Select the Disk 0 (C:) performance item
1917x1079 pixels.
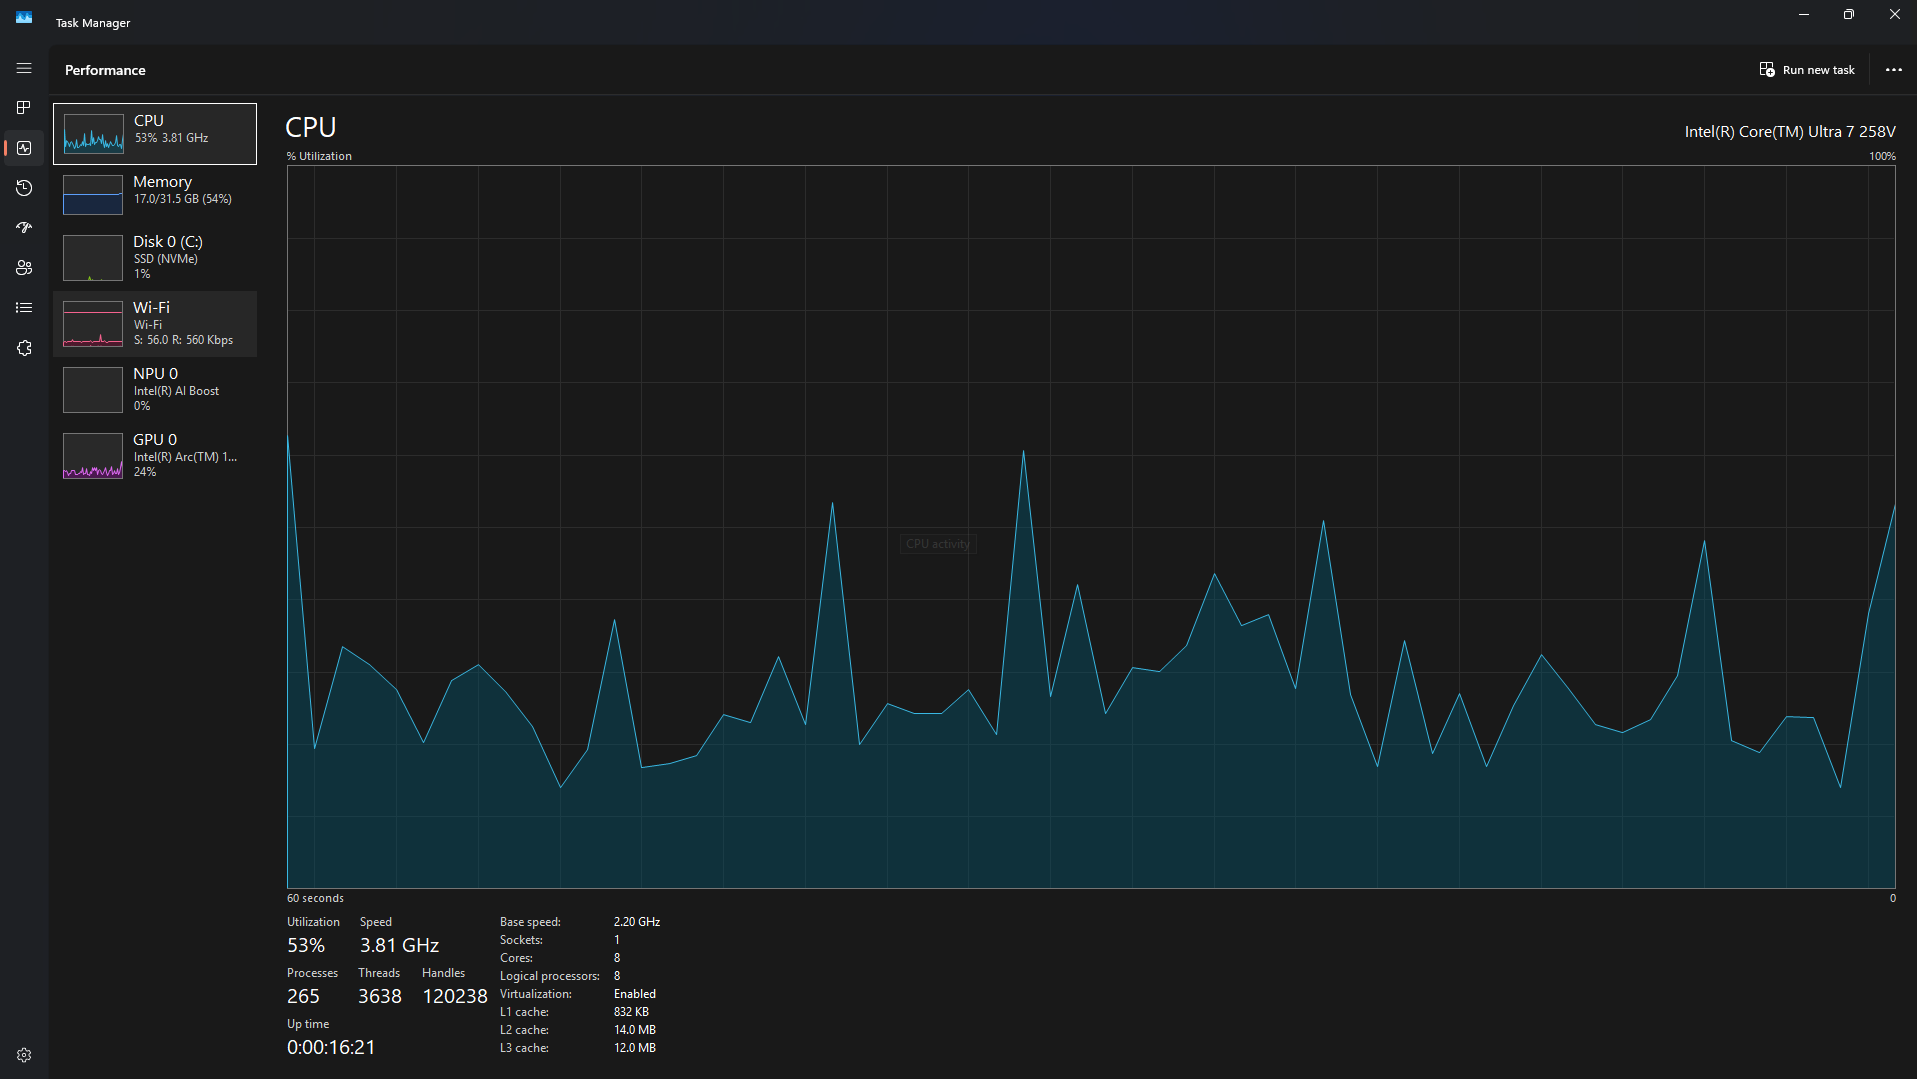tap(155, 257)
